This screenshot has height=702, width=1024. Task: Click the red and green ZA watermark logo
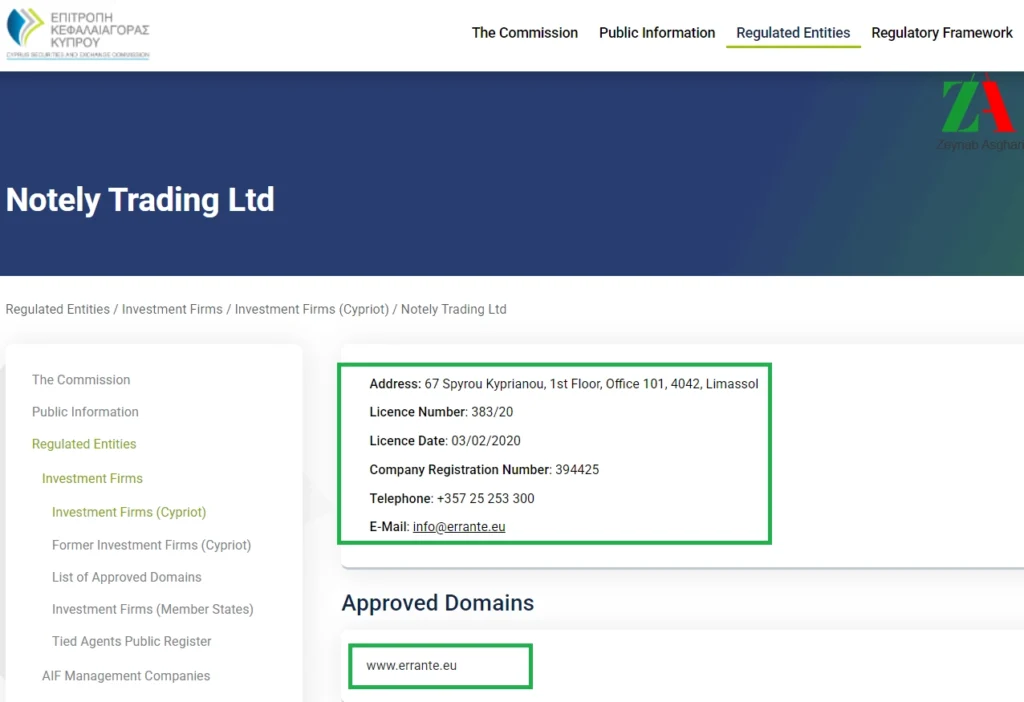point(978,108)
